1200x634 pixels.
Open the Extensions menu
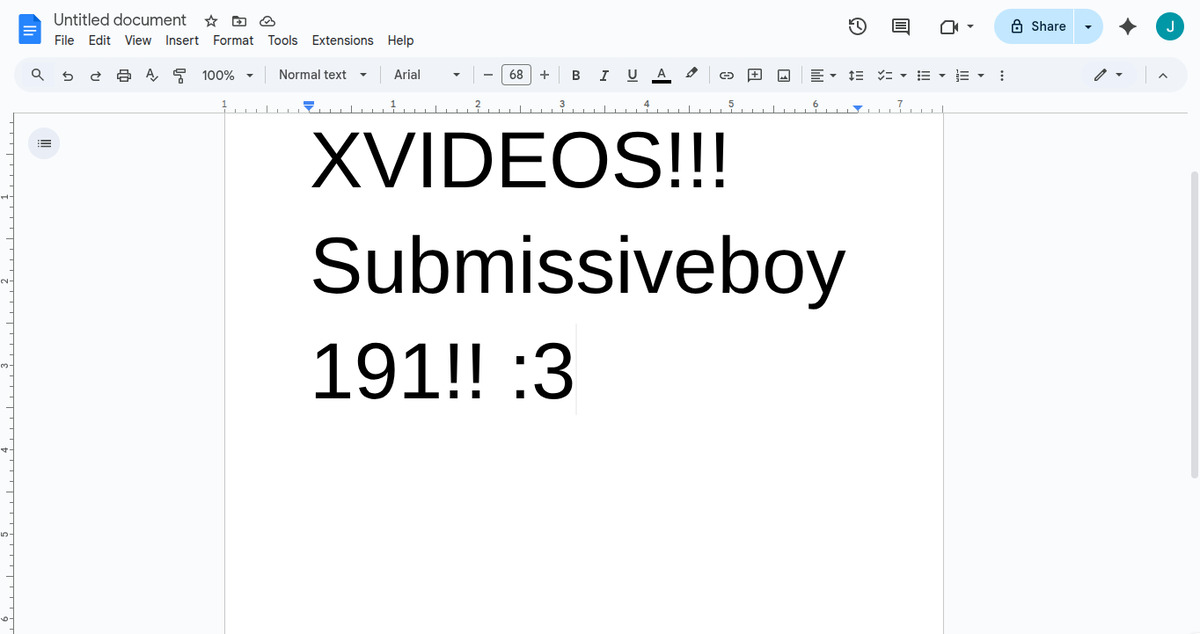pyautogui.click(x=342, y=40)
